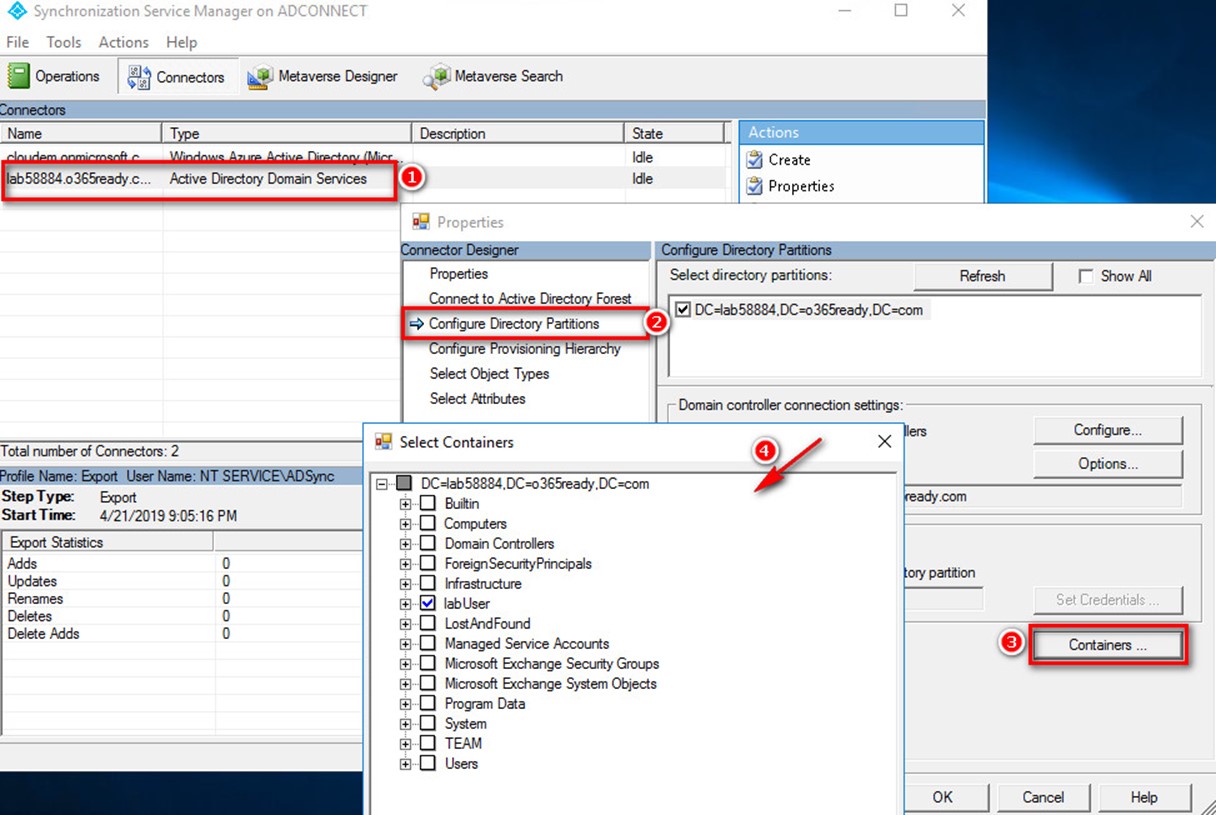Image resolution: width=1216 pixels, height=815 pixels.
Task: Open the Help menu
Action: (182, 42)
